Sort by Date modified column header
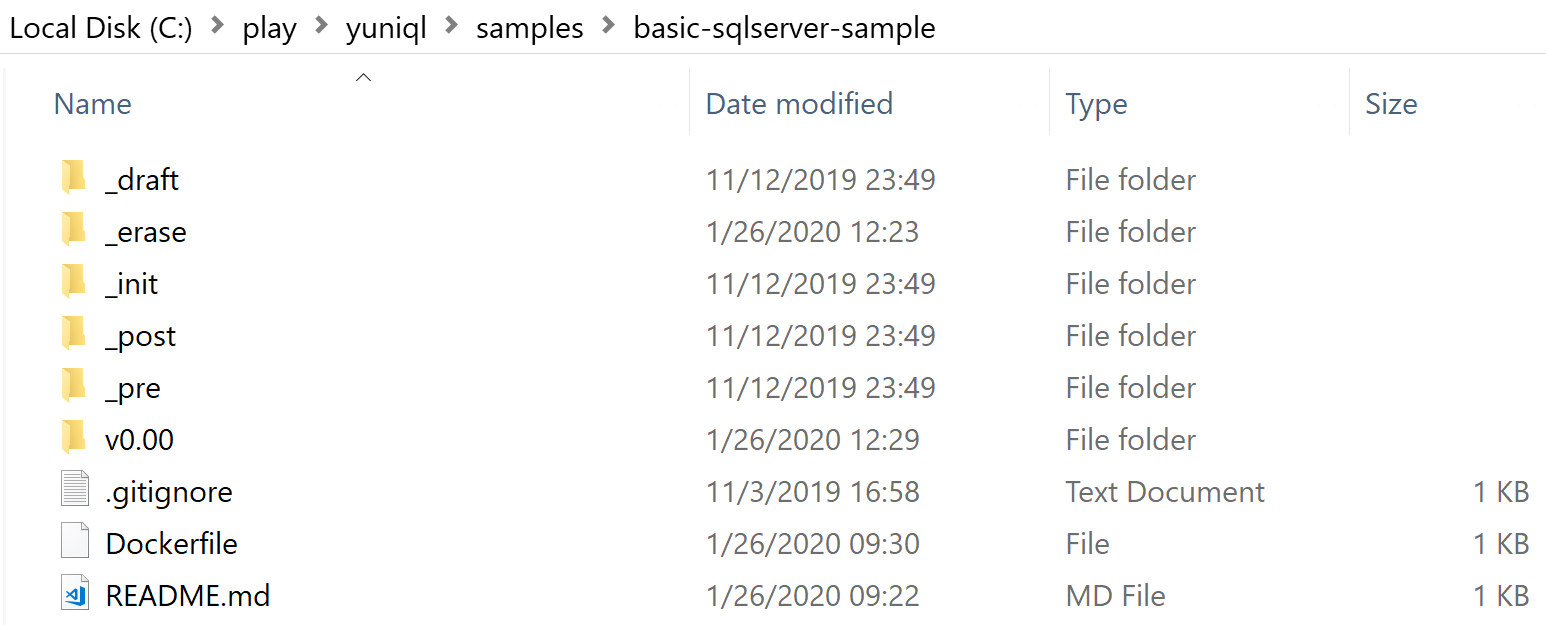Image resolution: width=1546 pixels, height=625 pixels. (799, 104)
